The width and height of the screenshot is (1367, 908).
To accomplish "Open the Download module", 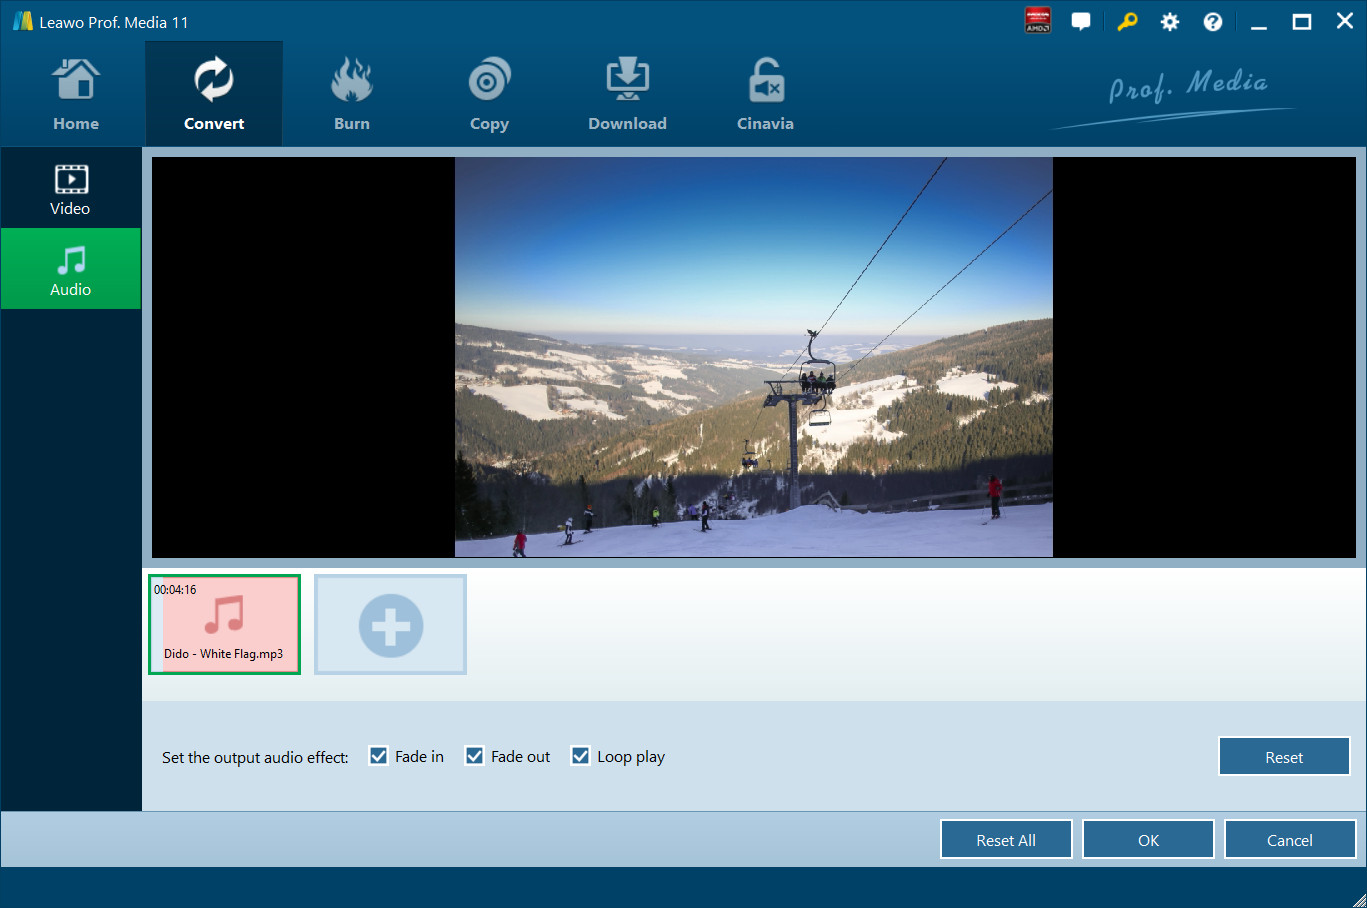I will 627,95.
